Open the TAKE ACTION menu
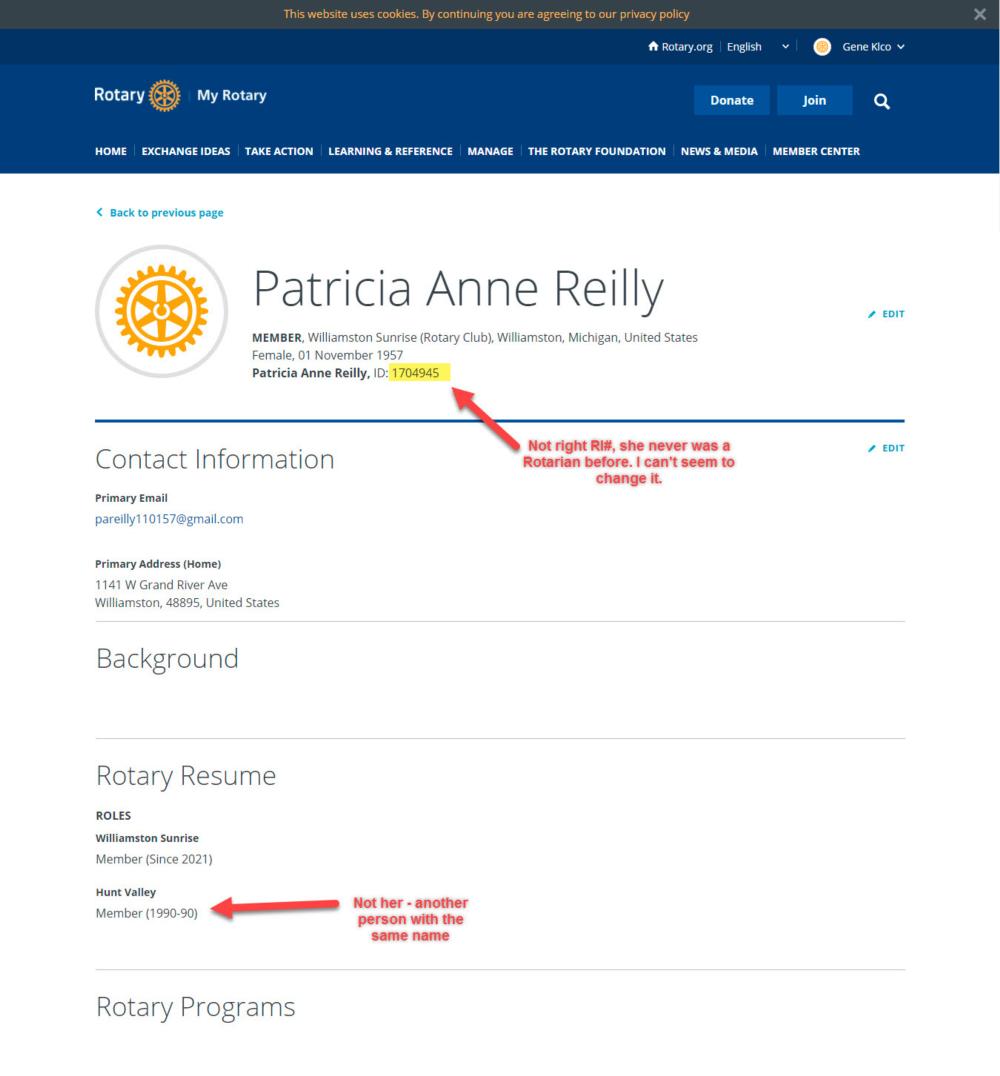Viewport: 1000px width, 1076px height. click(x=279, y=151)
